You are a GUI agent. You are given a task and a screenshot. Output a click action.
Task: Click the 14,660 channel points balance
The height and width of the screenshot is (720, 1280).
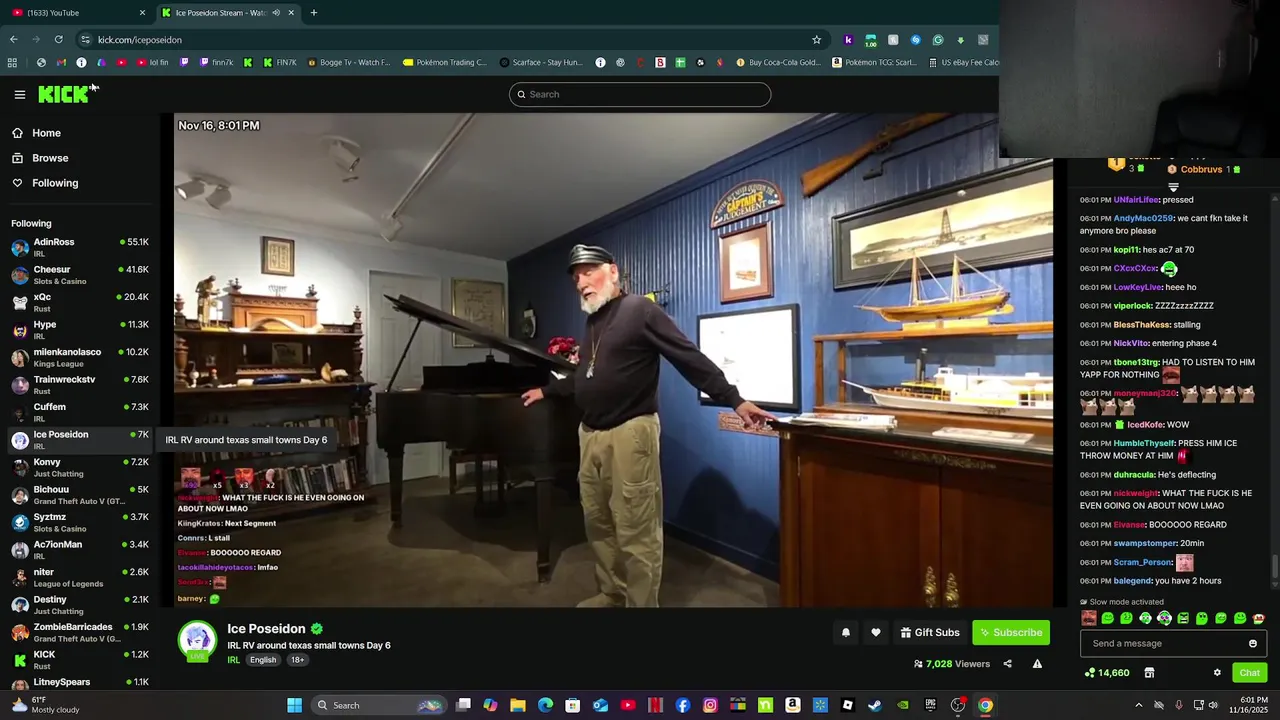point(1107,673)
